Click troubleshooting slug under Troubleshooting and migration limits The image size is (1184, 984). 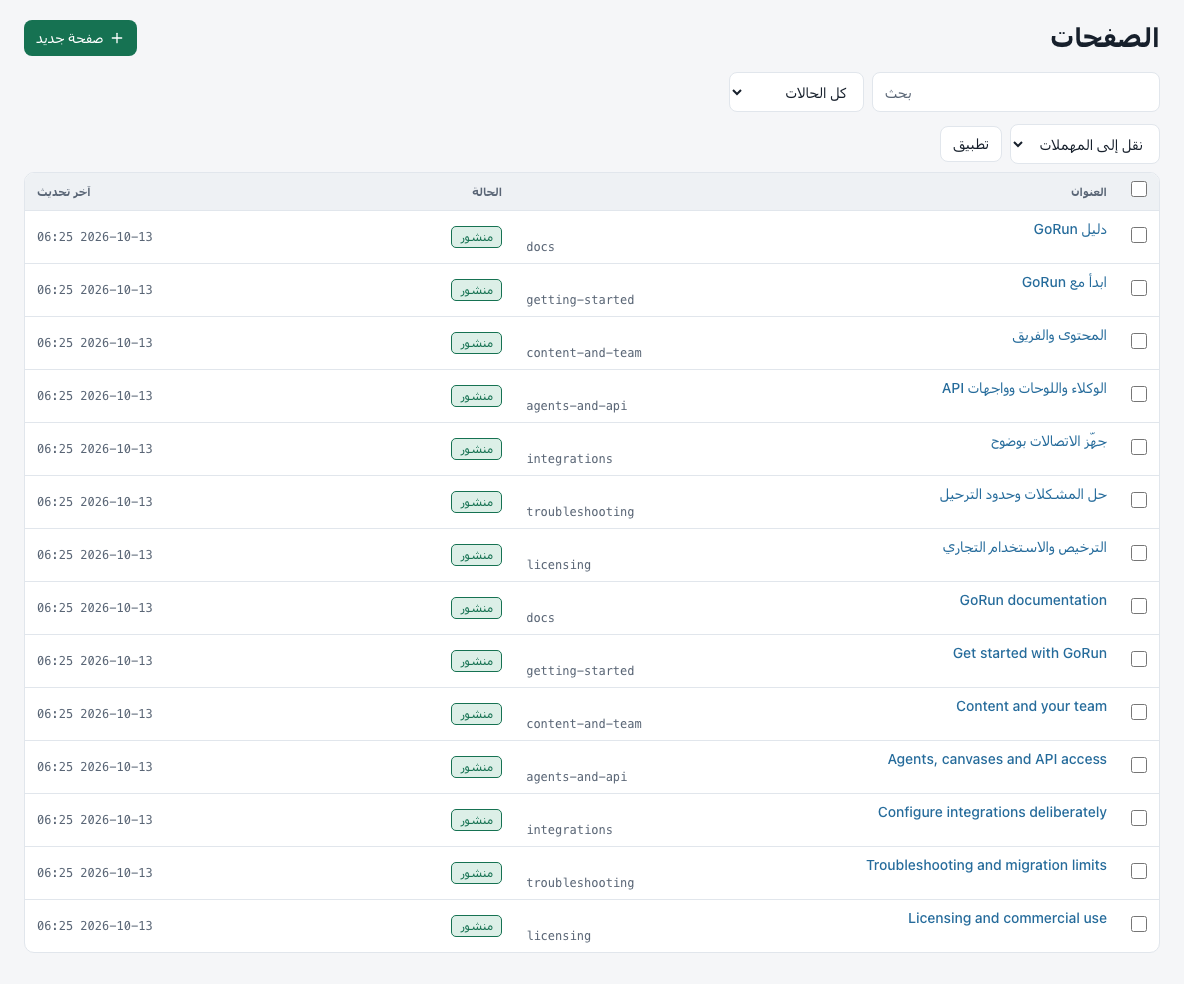coord(580,882)
